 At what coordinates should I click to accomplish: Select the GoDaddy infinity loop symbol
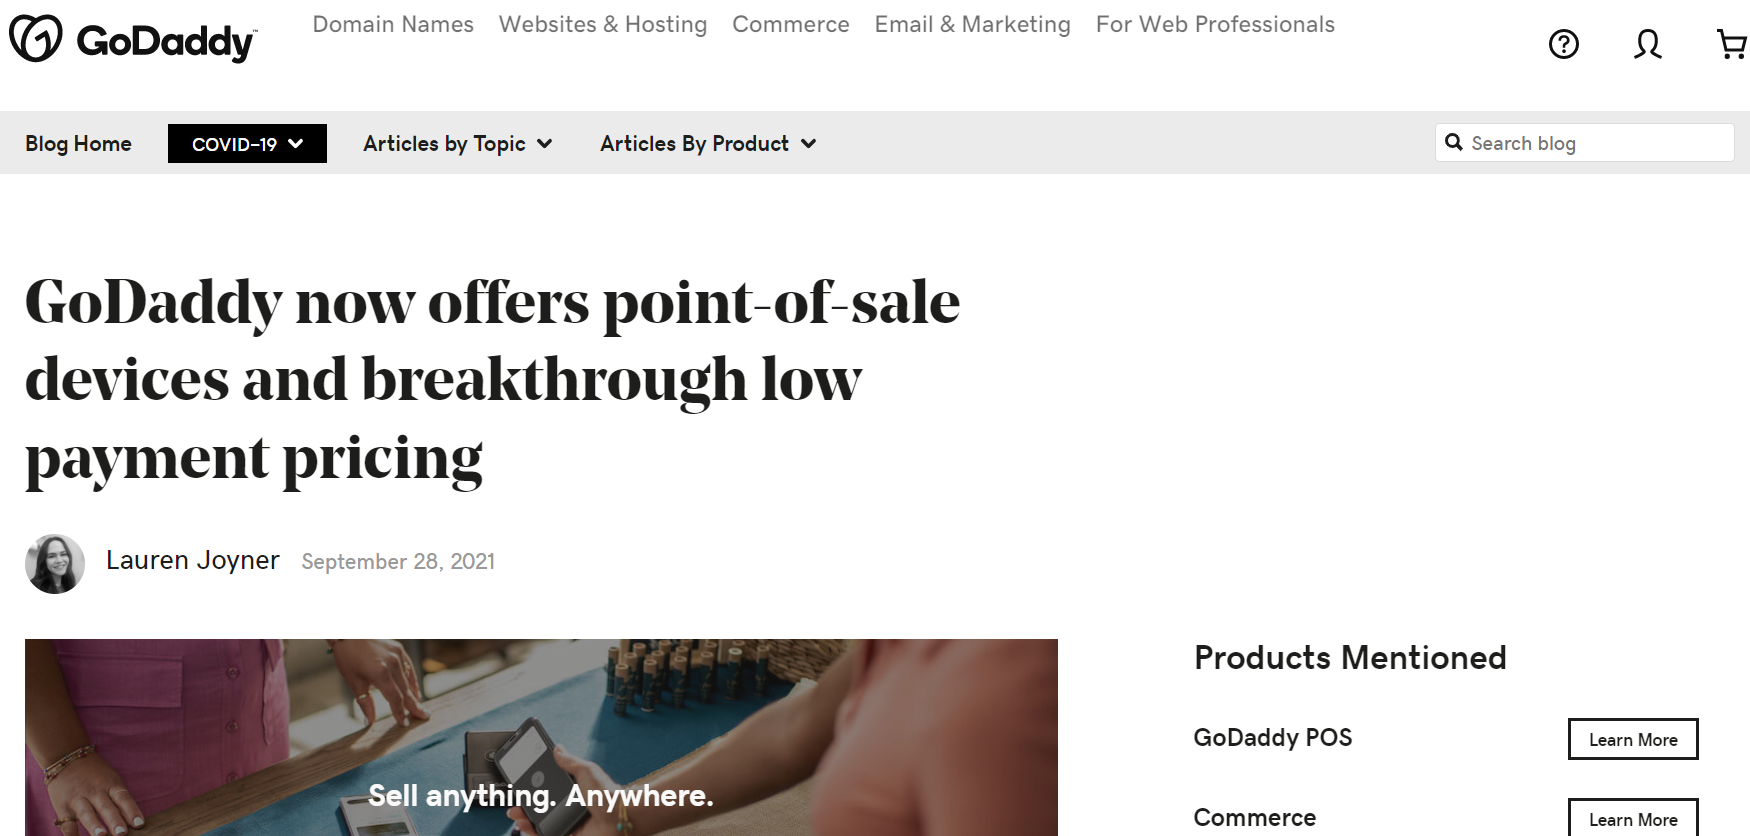(36, 40)
